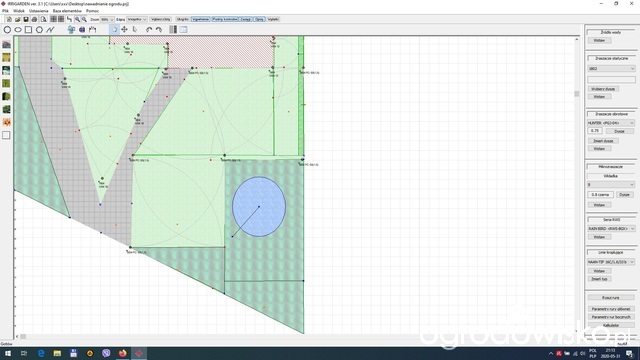Select the rectangle drawing tool
Viewport: 640px width, 360px height.
pos(29,30)
